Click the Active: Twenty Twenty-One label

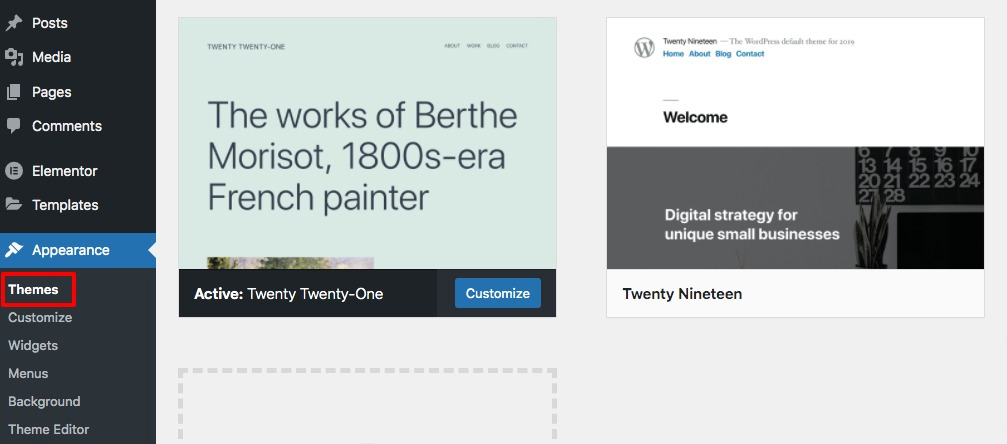pyautogui.click(x=288, y=294)
